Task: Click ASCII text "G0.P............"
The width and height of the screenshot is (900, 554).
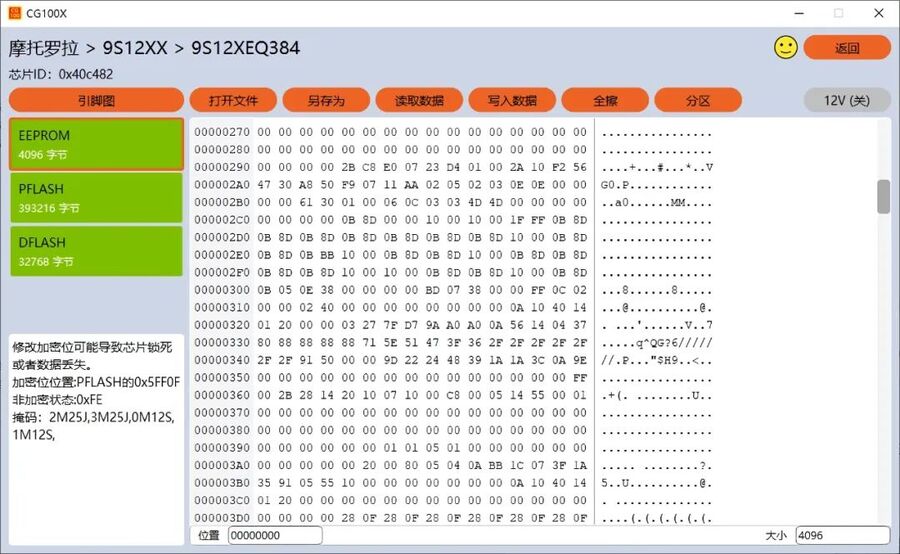Action: tap(657, 185)
